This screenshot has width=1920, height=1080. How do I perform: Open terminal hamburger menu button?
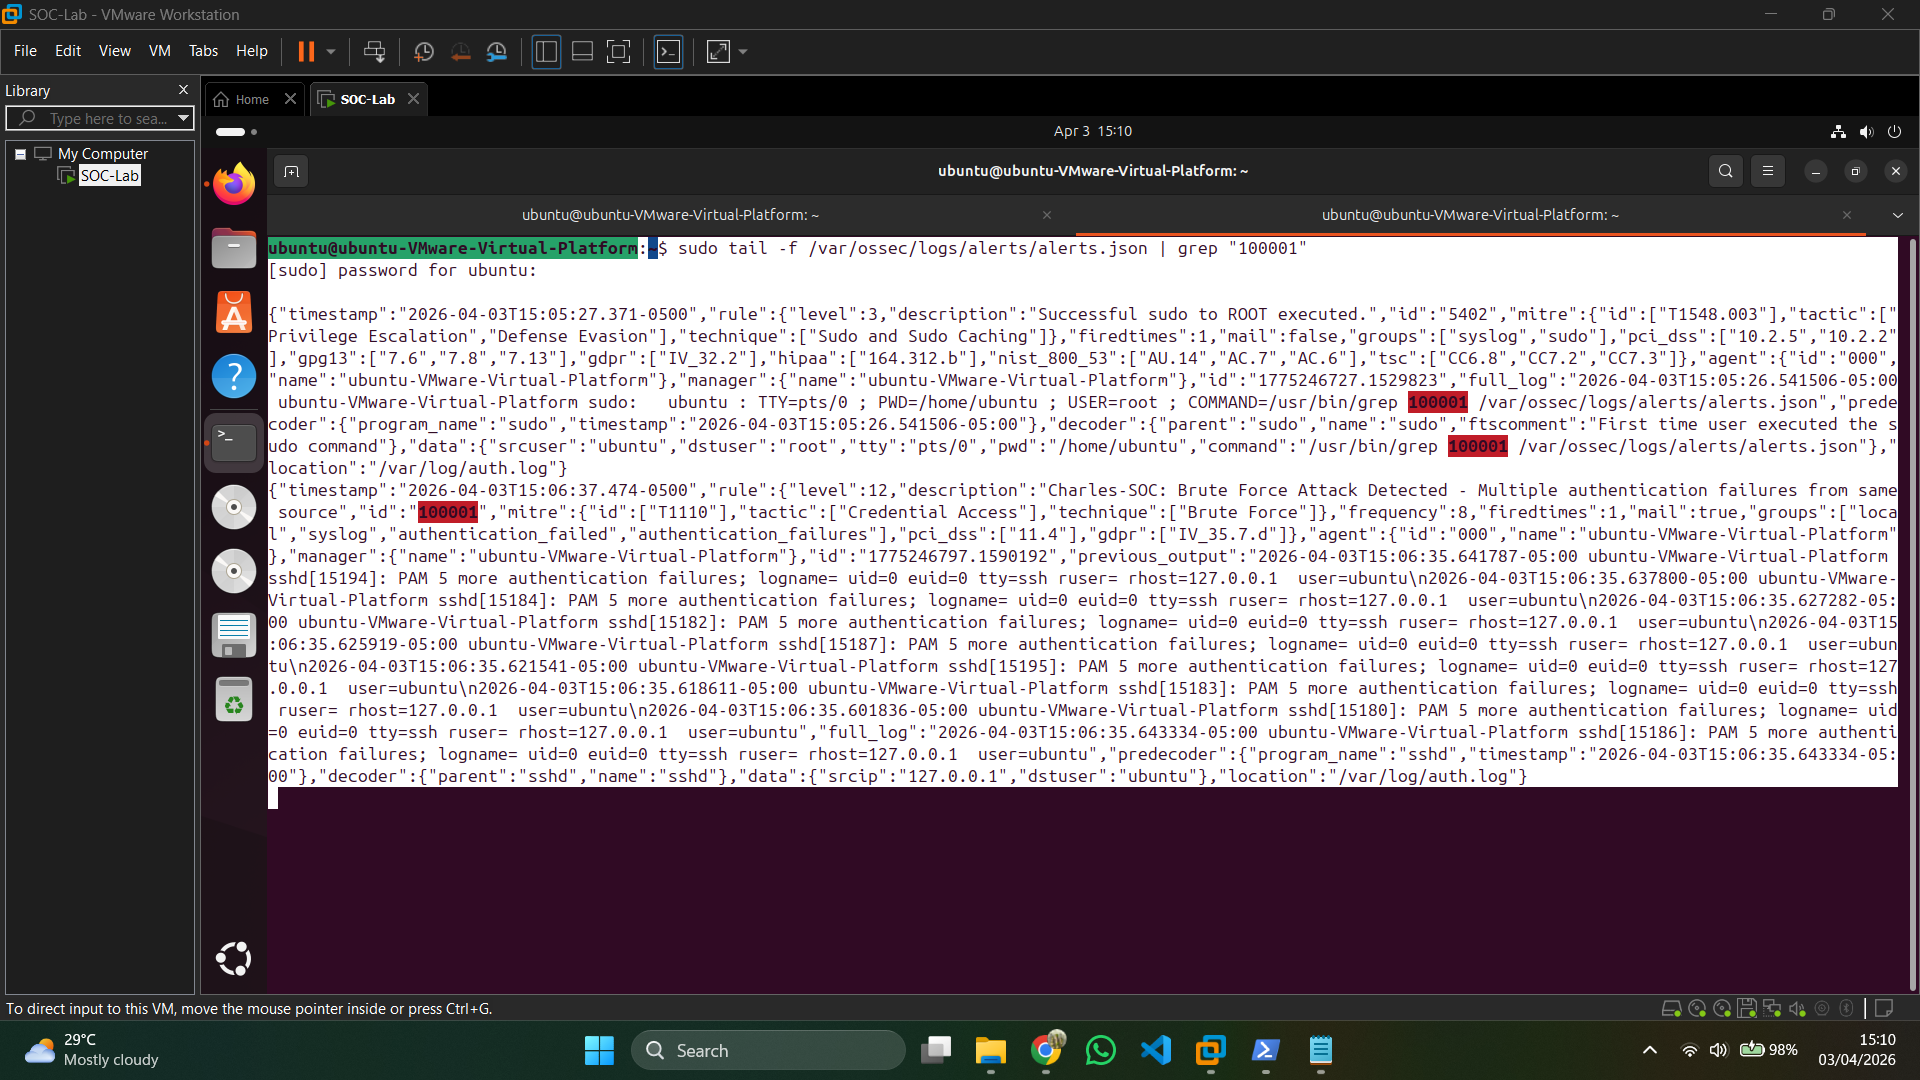point(1767,171)
